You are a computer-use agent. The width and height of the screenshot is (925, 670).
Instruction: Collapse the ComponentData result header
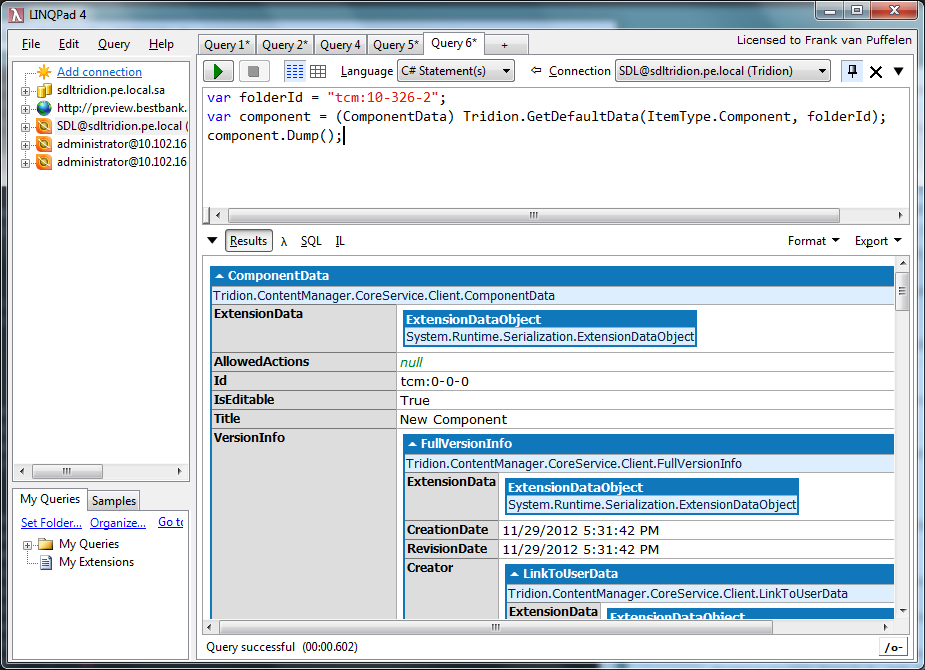click(x=220, y=276)
